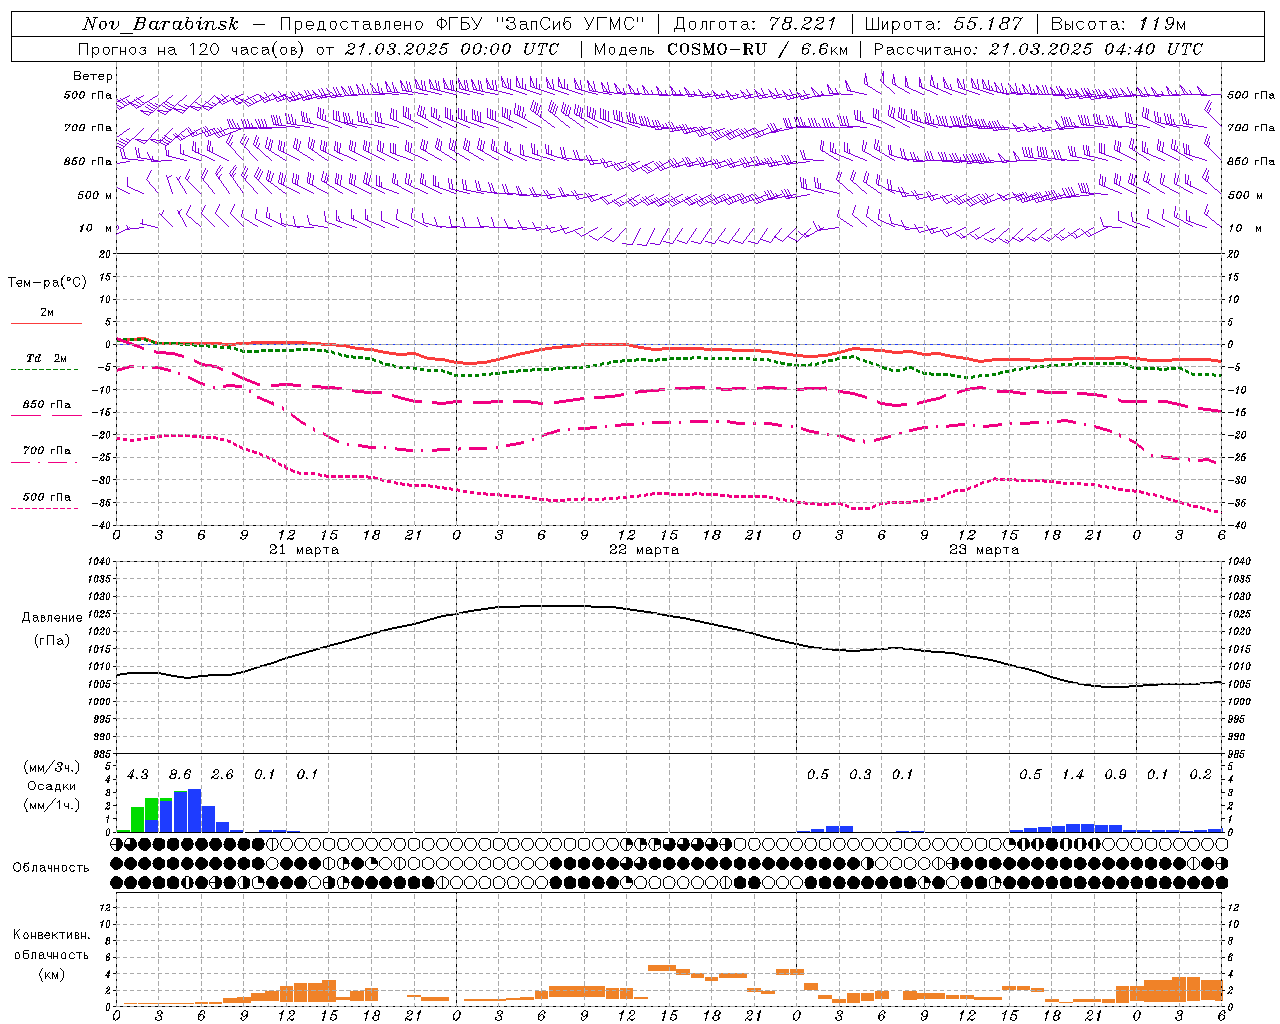Click the (мм/3ч.) unit label

tap(51, 767)
